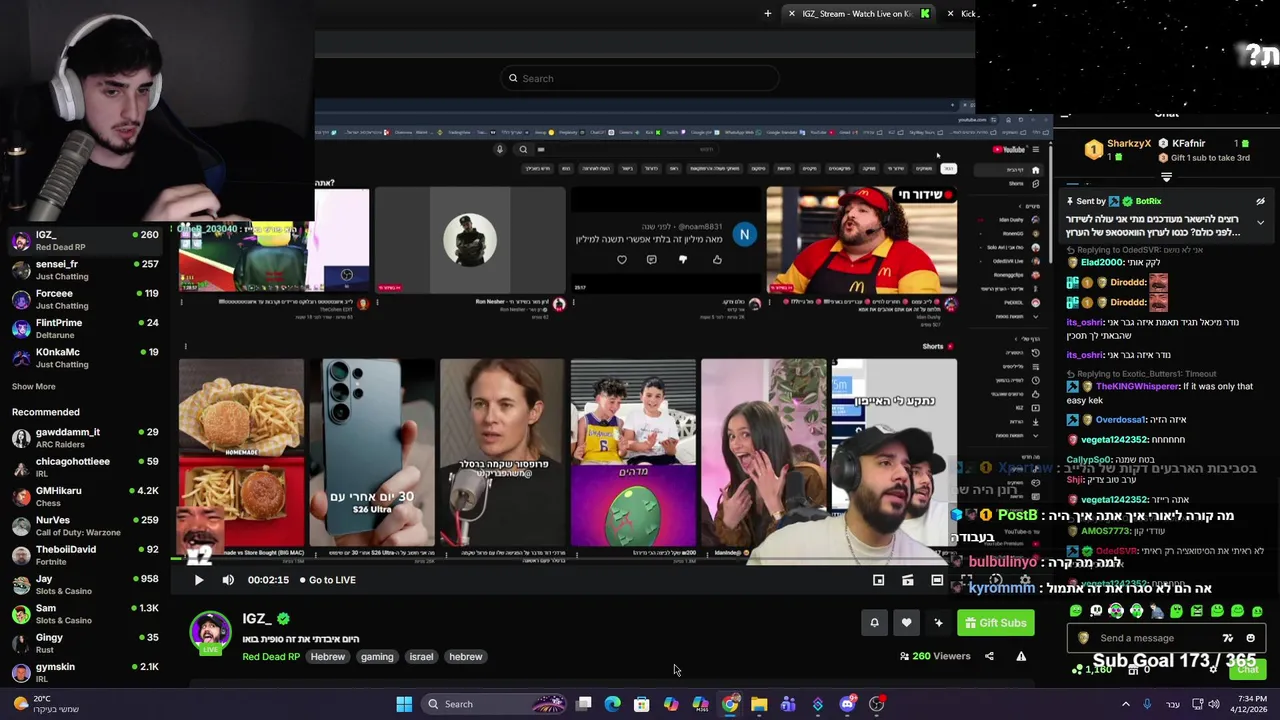This screenshot has width=1280, height=720.
Task: Click the 7TV icon in chat input
Action: [1228, 638]
